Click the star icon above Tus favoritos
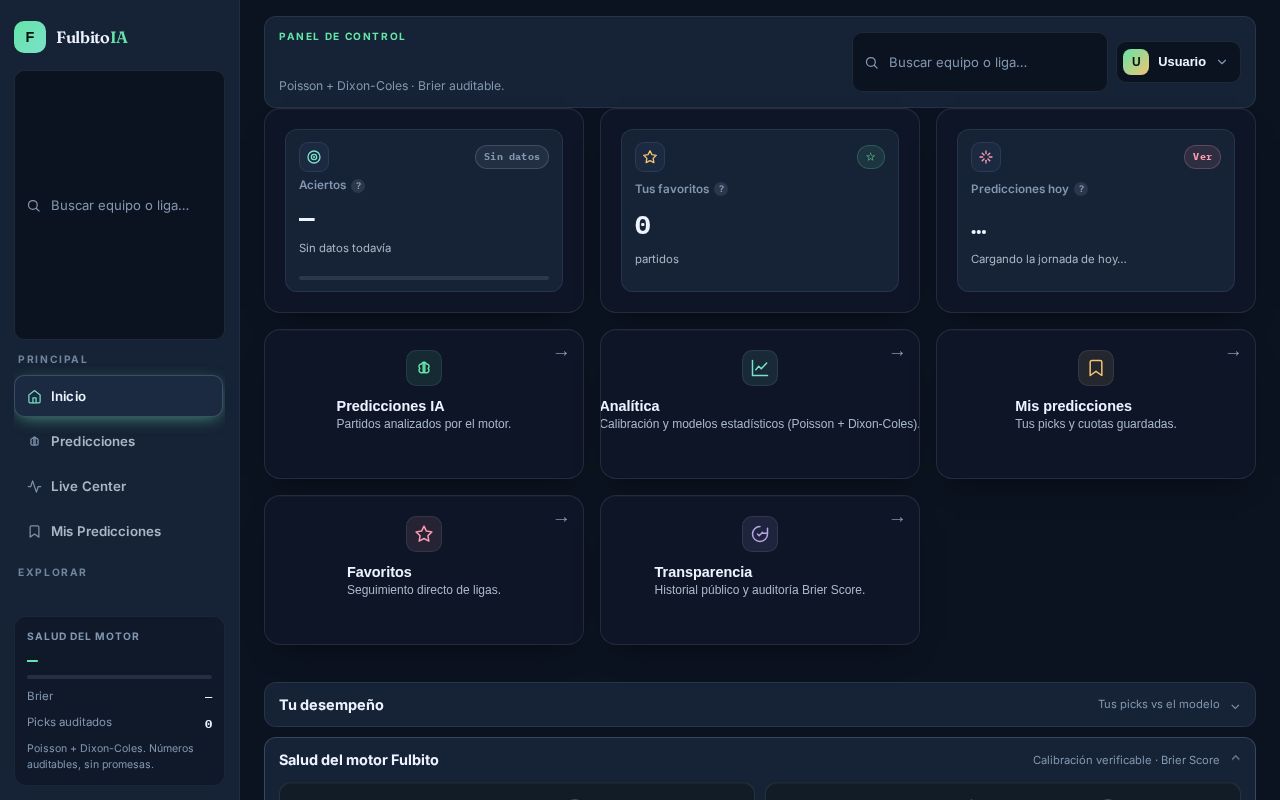Image resolution: width=1280 pixels, height=800 pixels. pos(650,157)
